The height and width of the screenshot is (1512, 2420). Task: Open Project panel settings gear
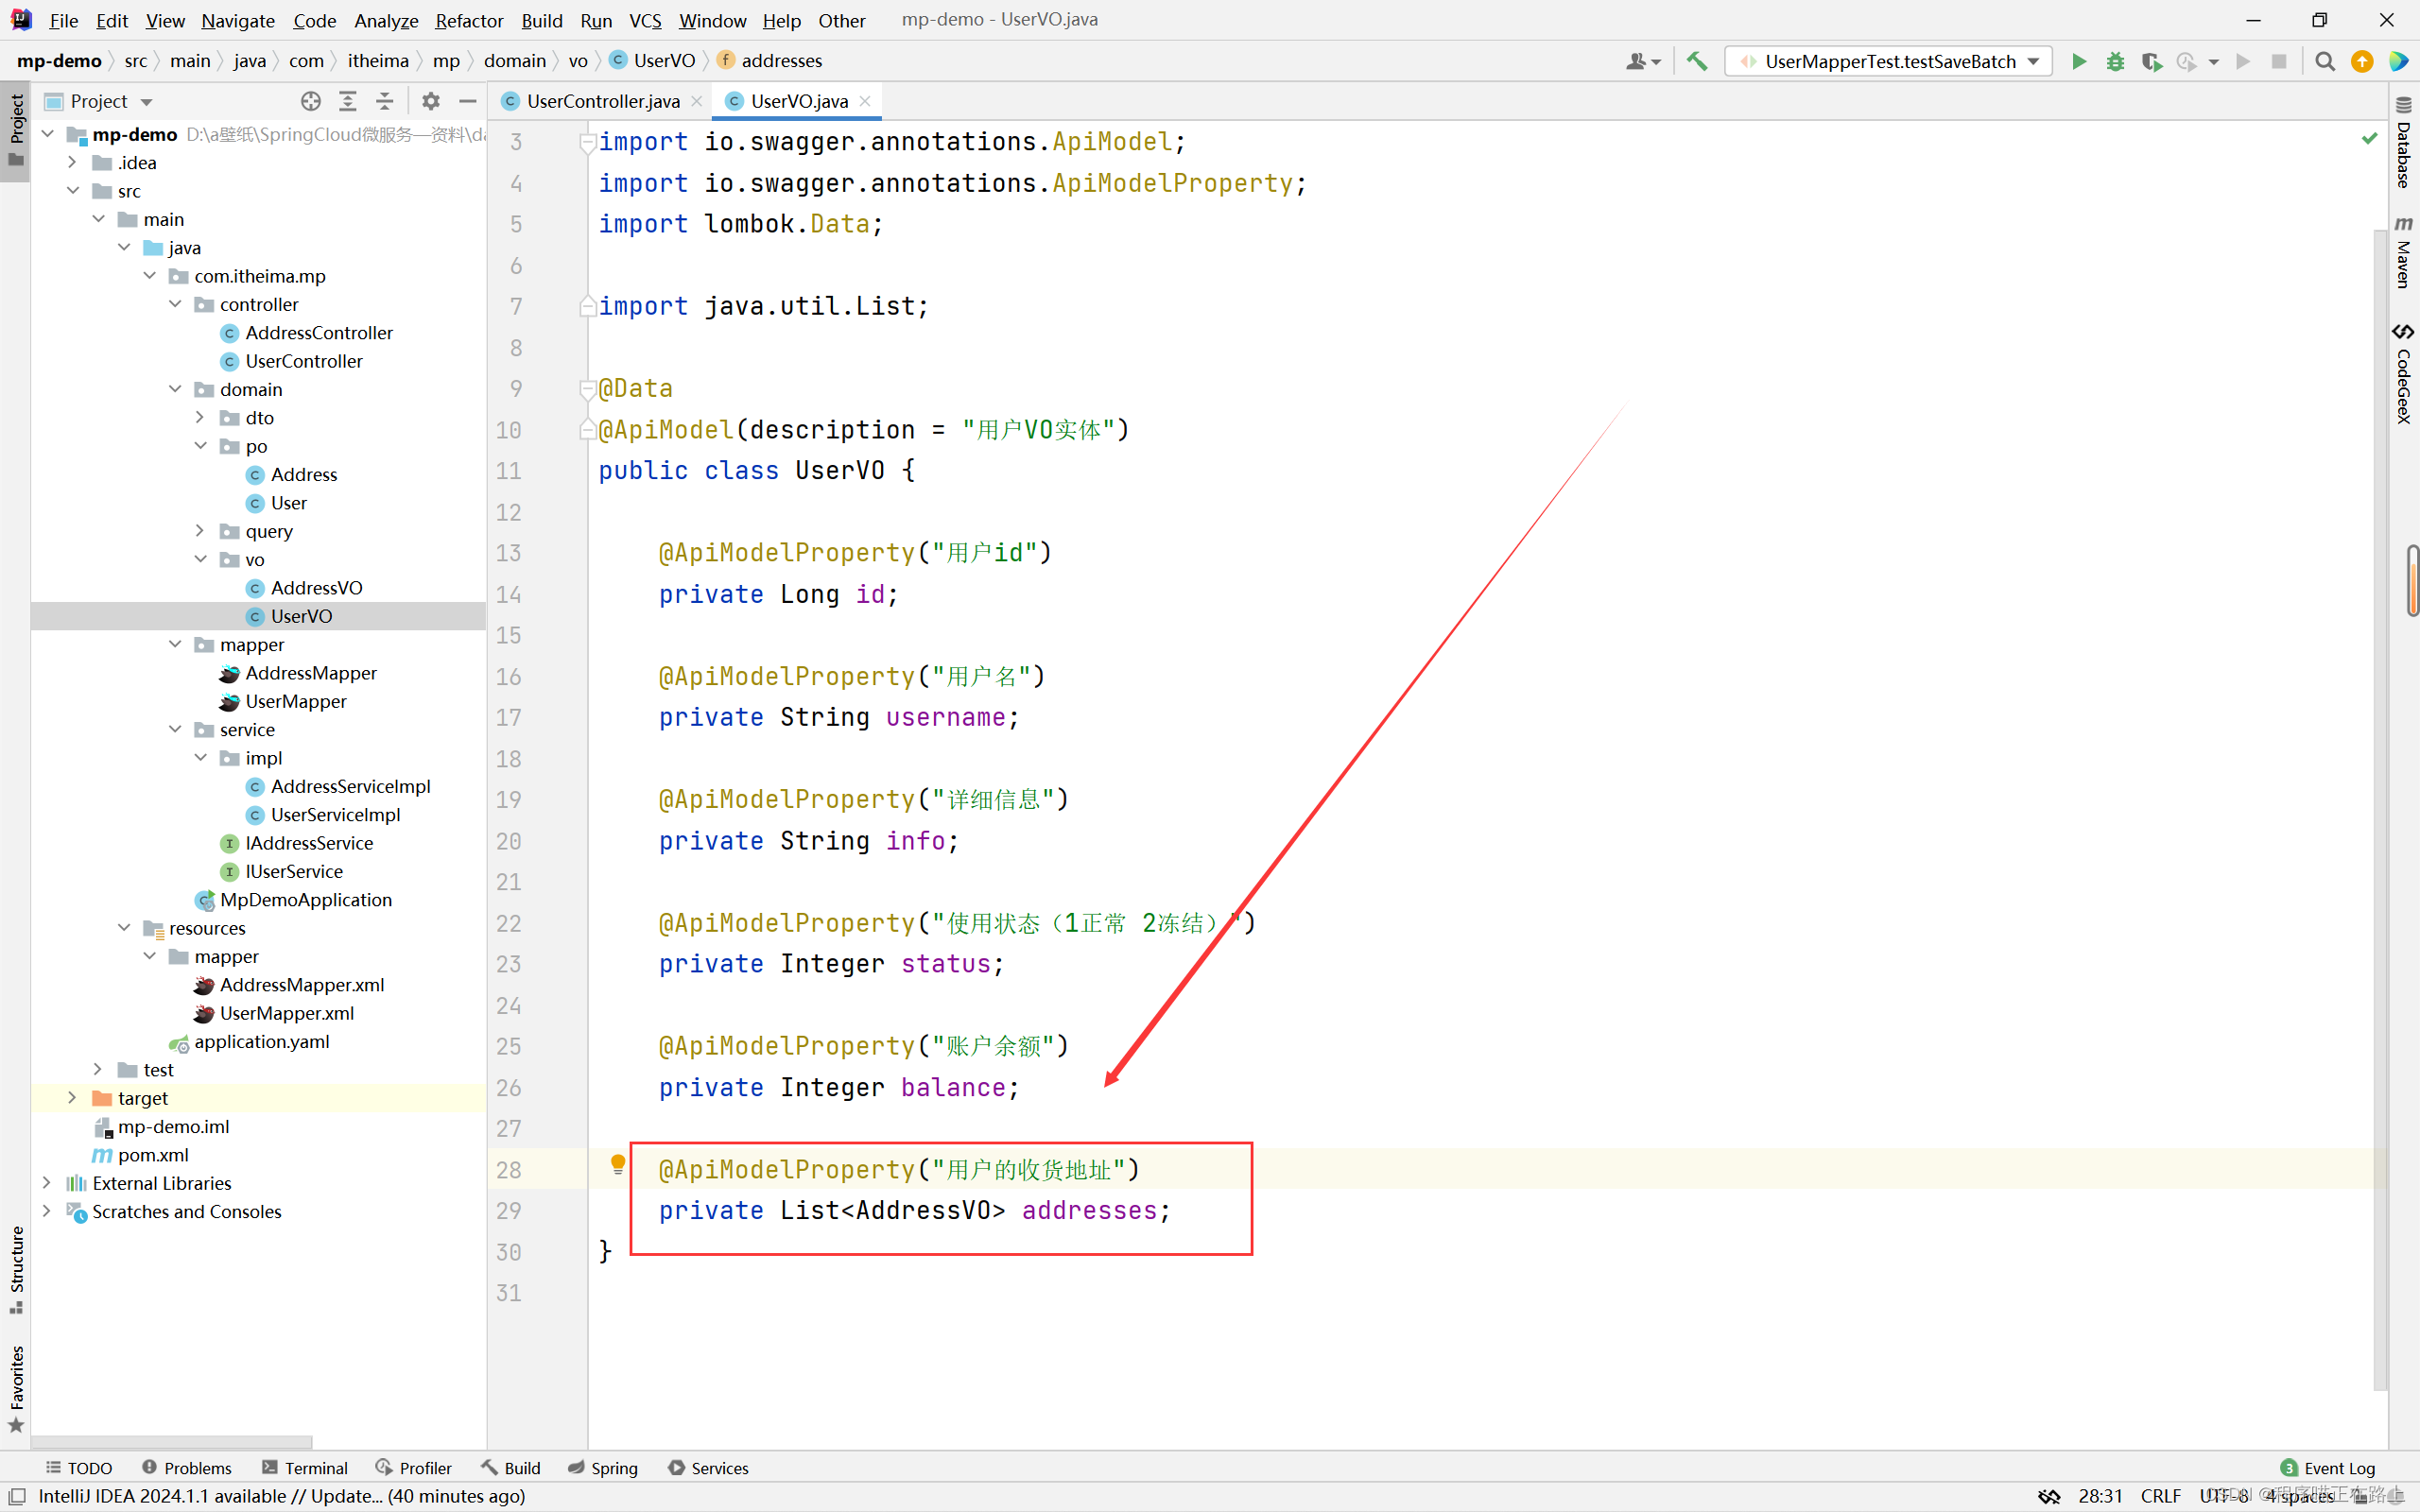tap(430, 101)
